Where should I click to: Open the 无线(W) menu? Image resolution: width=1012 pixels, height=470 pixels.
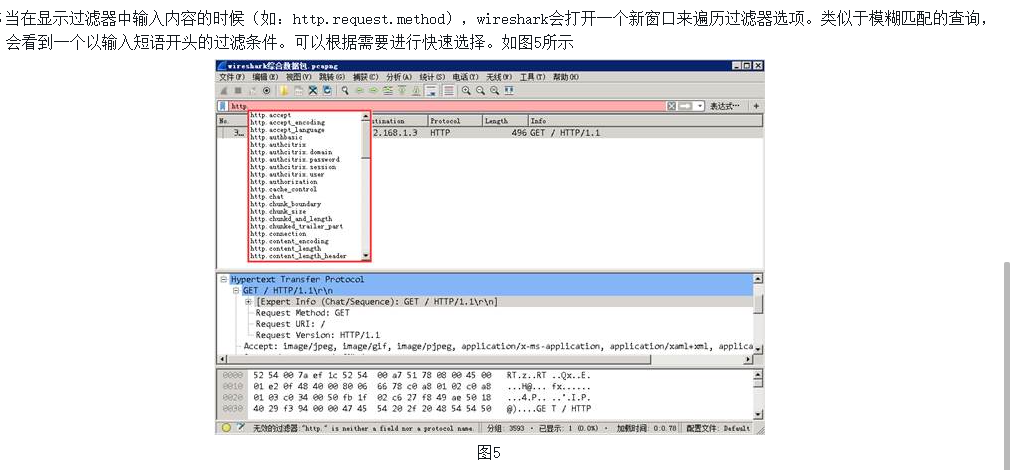tap(499, 77)
